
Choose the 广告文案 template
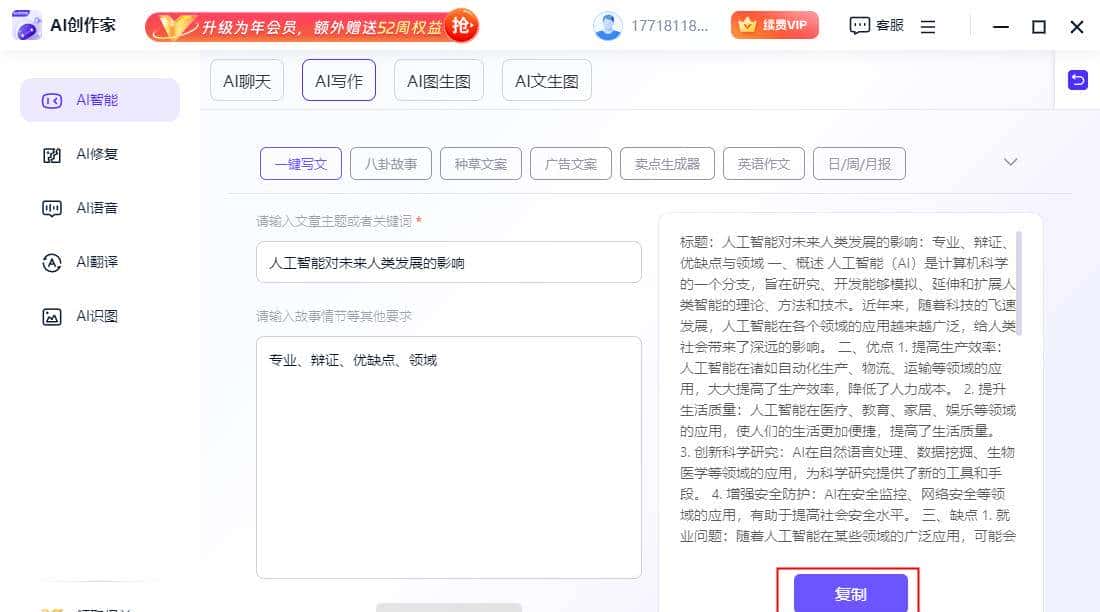pyautogui.click(x=570, y=163)
